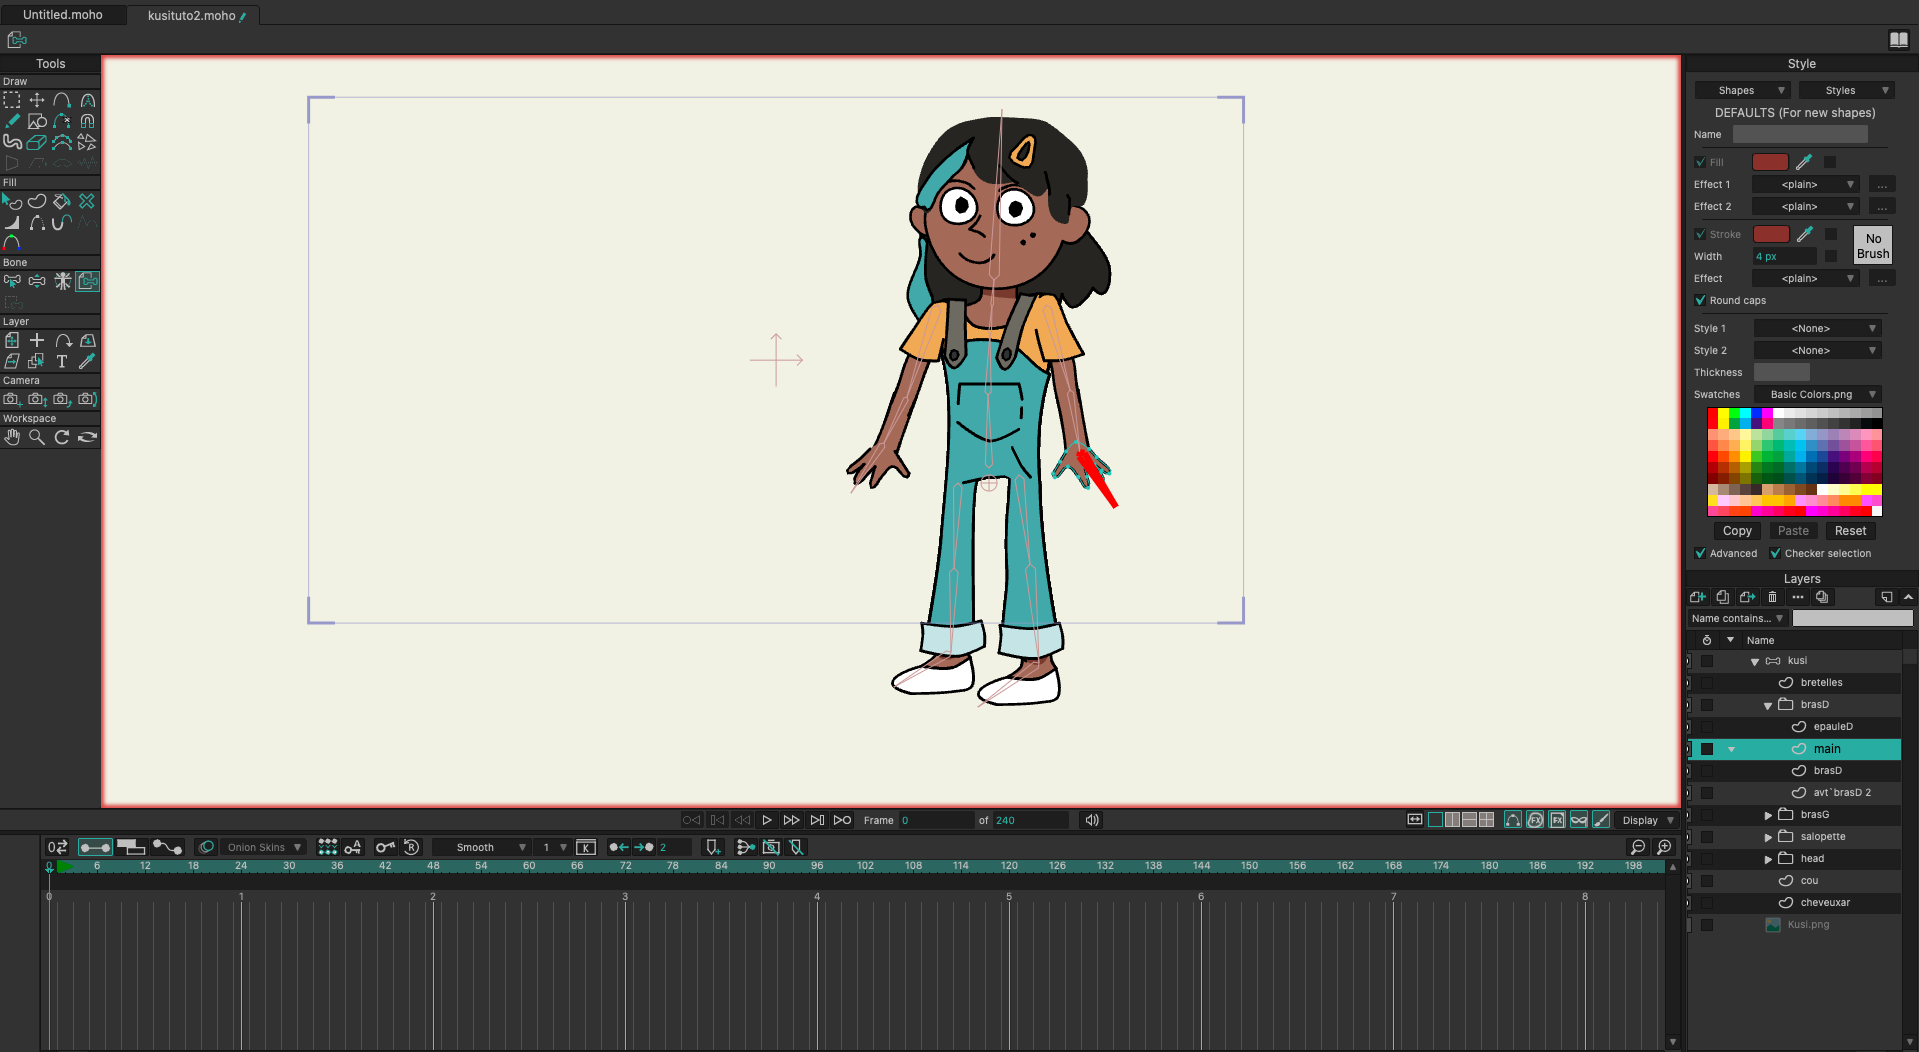The height and width of the screenshot is (1052, 1919).
Task: Open the Style 1 None dropdown
Action: pyautogui.click(x=1818, y=328)
